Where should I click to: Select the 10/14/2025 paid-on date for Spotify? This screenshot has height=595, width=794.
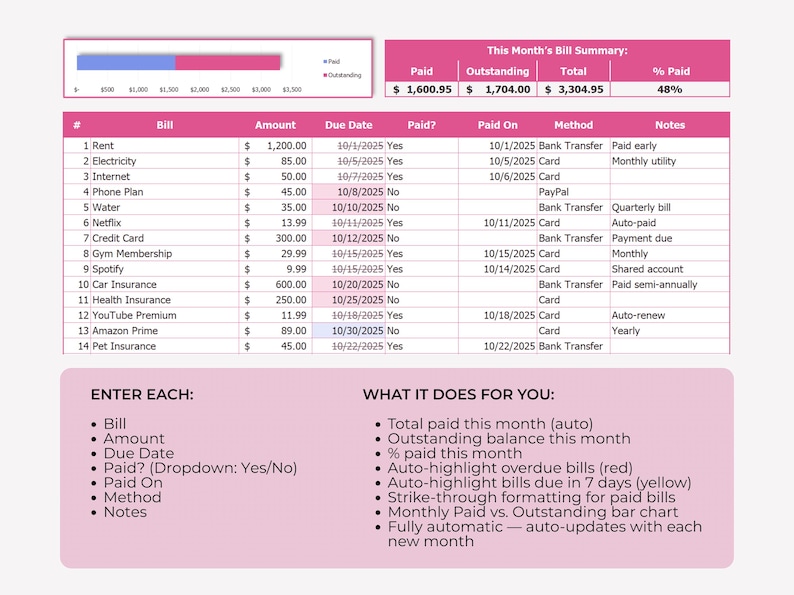[498, 269]
